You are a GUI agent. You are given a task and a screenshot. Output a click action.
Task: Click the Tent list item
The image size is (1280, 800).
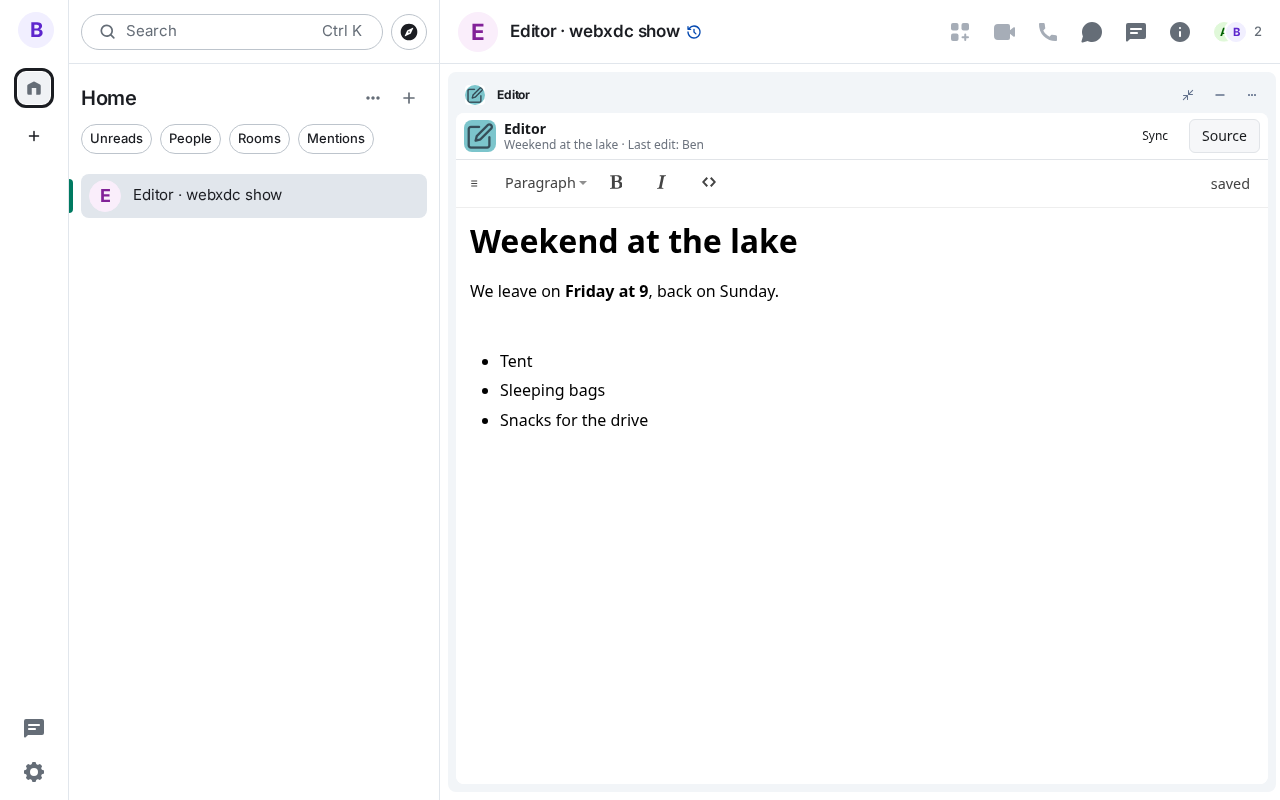[516, 361]
